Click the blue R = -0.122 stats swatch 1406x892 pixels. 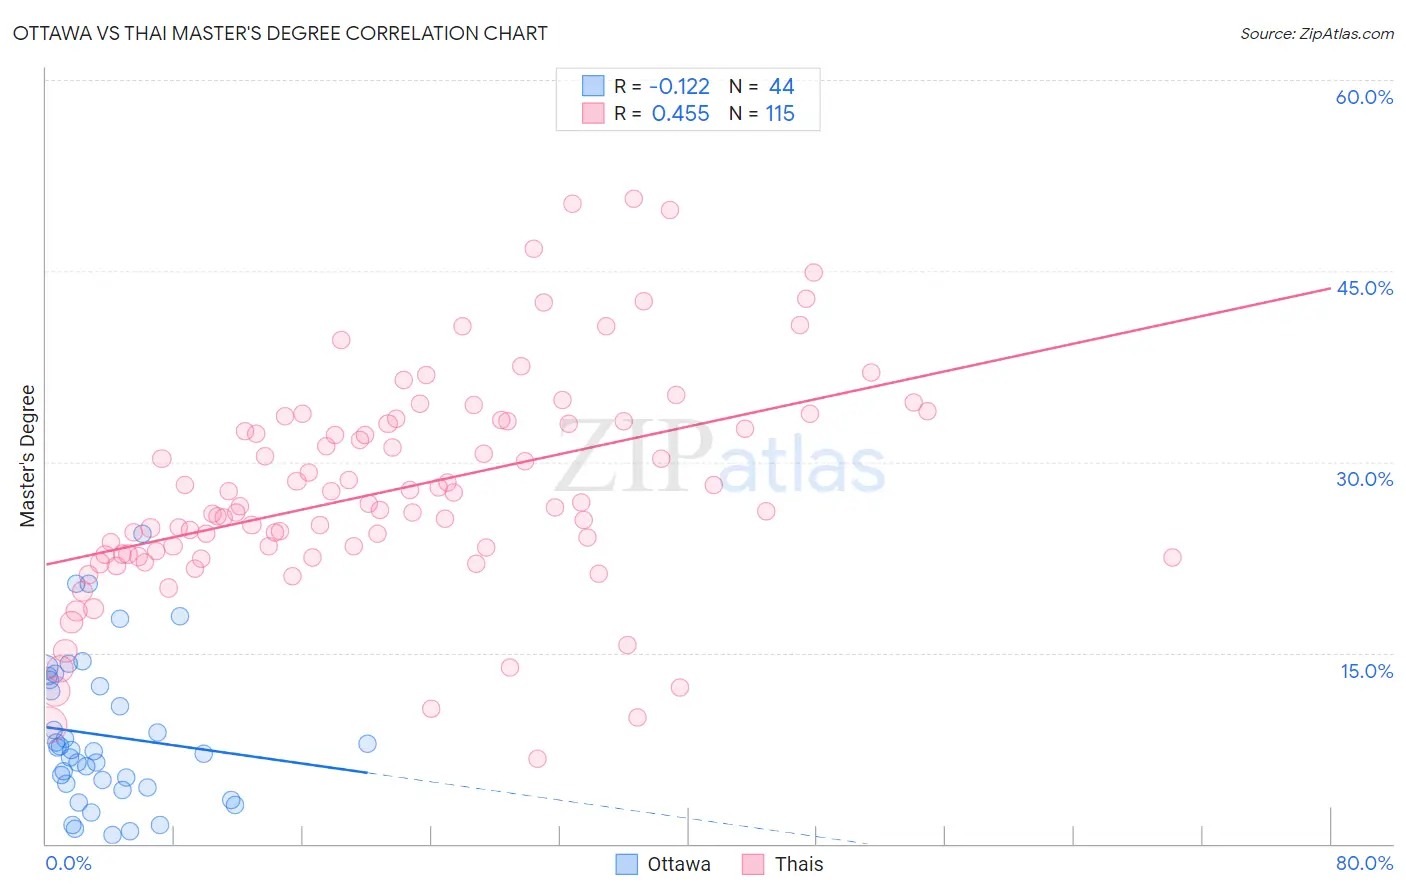593,86
